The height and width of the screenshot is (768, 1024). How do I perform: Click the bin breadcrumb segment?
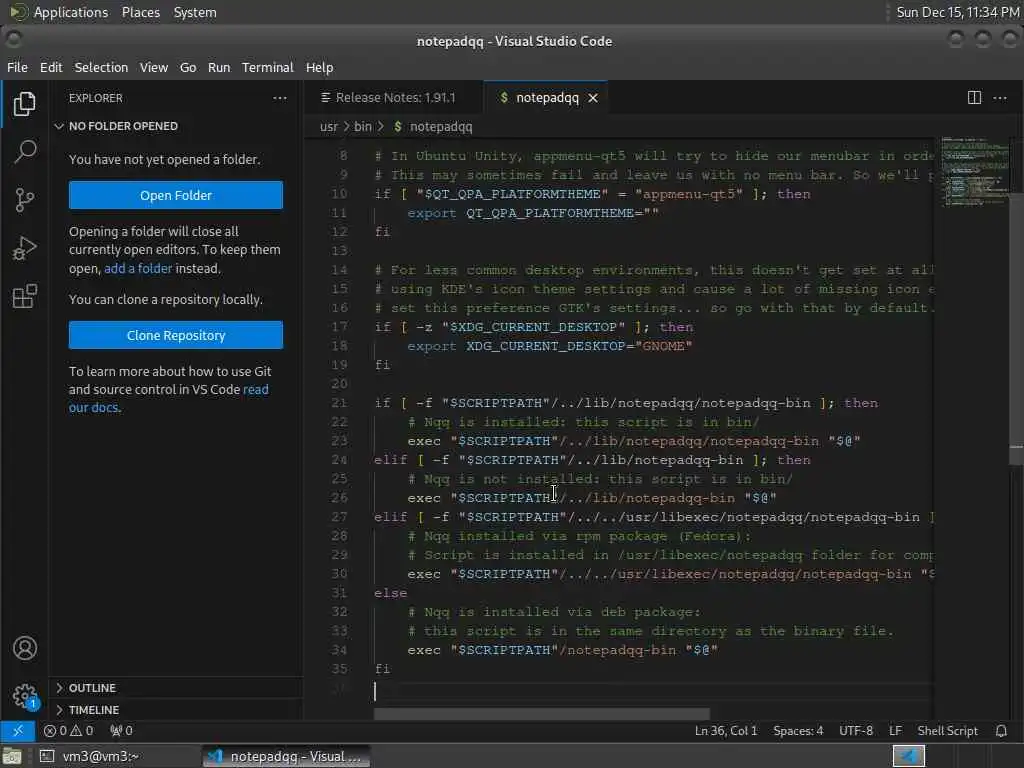(x=362, y=127)
